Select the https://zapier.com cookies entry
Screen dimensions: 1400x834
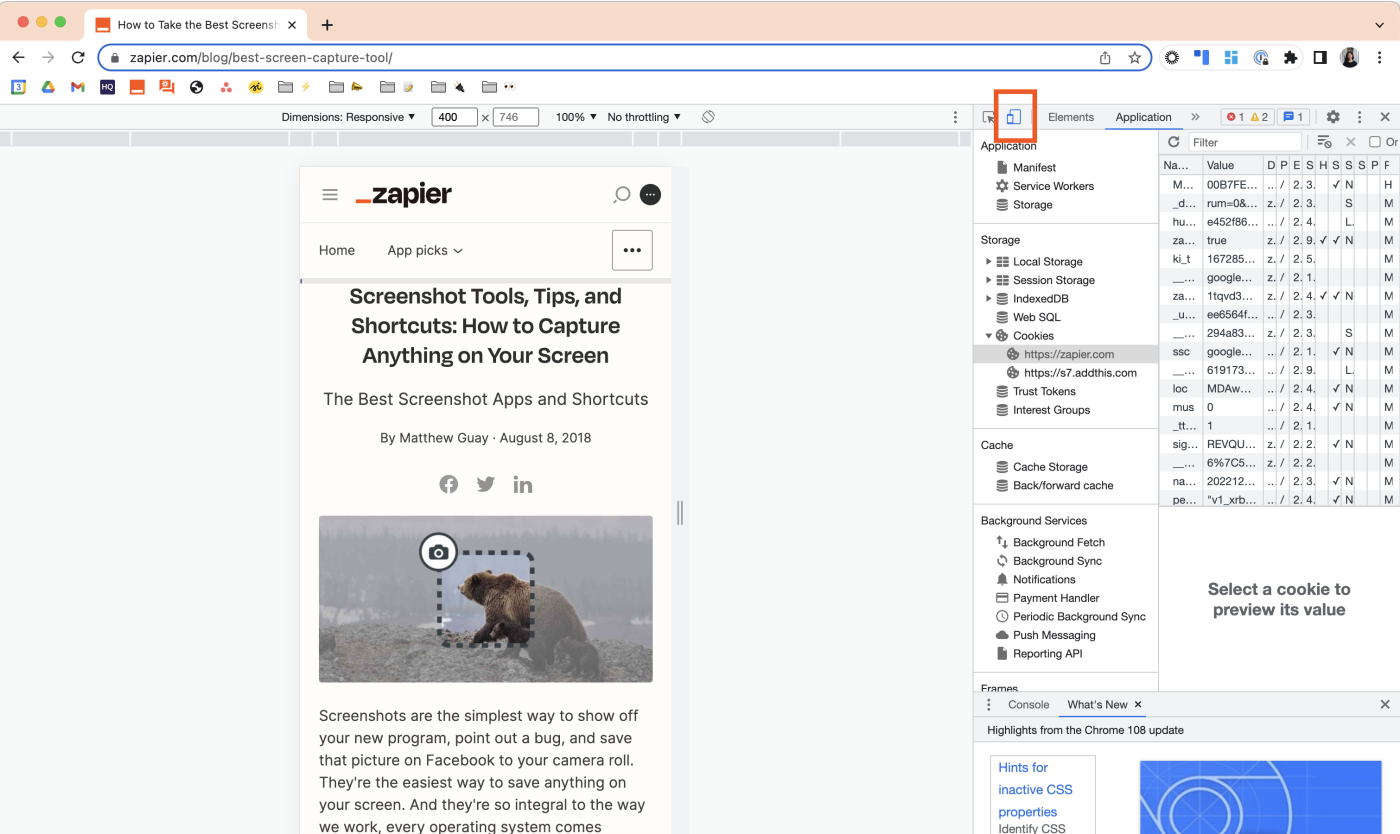1066,354
